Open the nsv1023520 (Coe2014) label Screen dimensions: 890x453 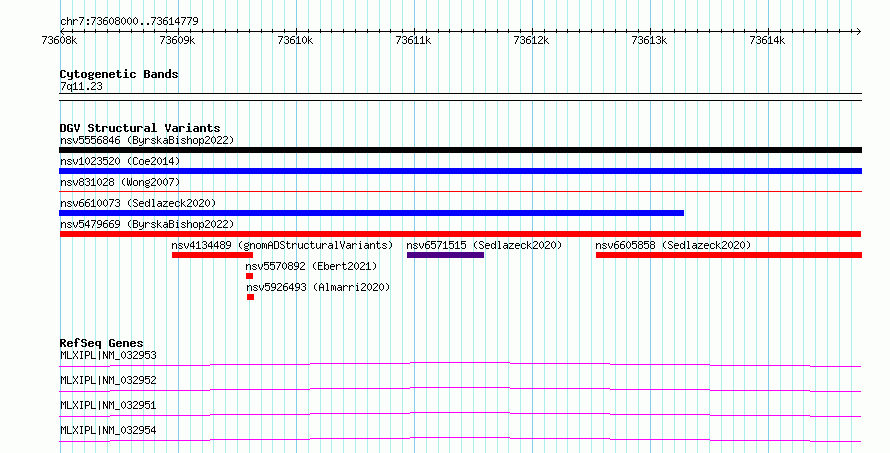pyautogui.click(x=120, y=161)
